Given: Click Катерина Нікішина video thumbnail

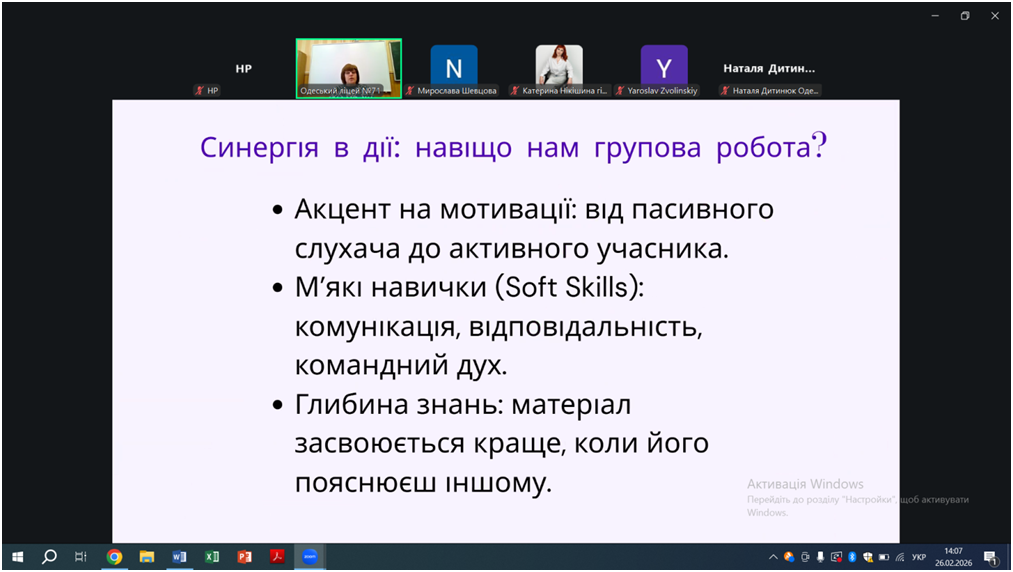Looking at the screenshot, I should 559,68.
